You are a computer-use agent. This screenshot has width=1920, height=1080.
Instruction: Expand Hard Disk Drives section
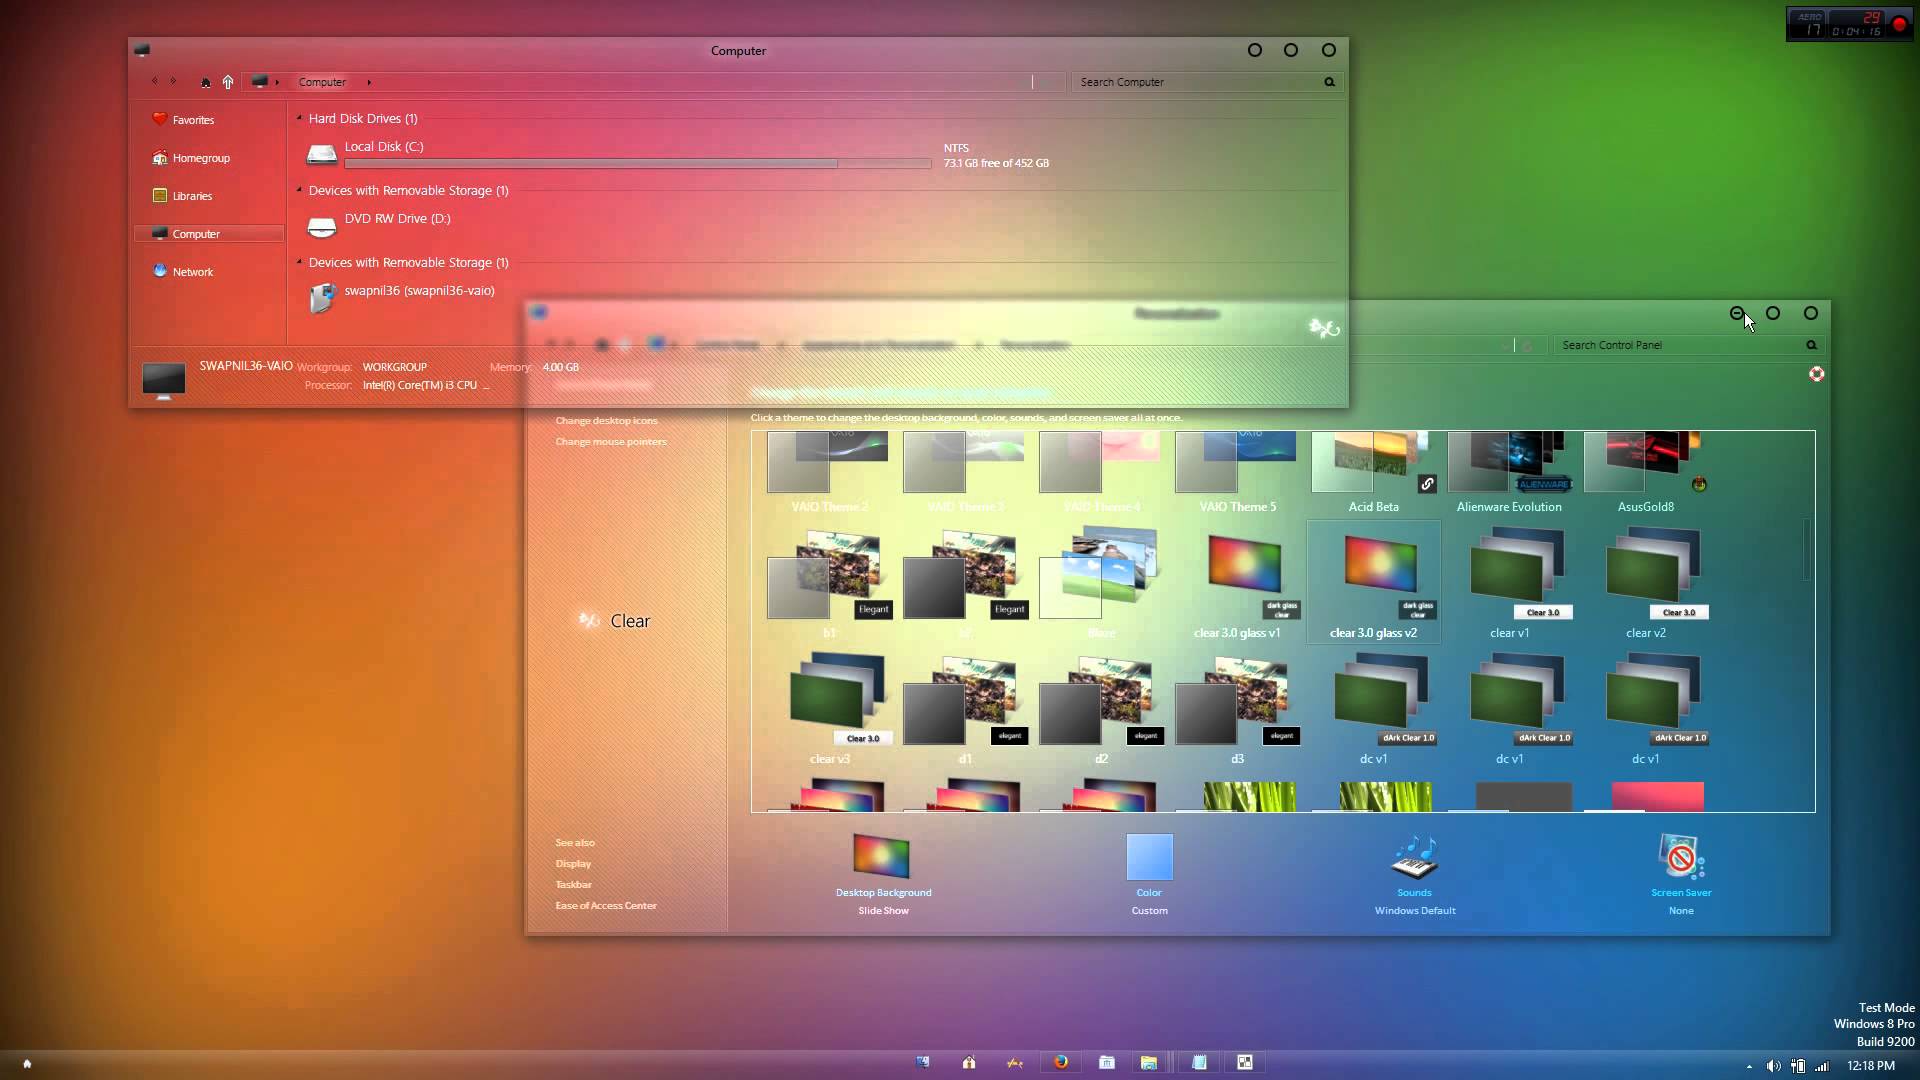click(x=297, y=117)
